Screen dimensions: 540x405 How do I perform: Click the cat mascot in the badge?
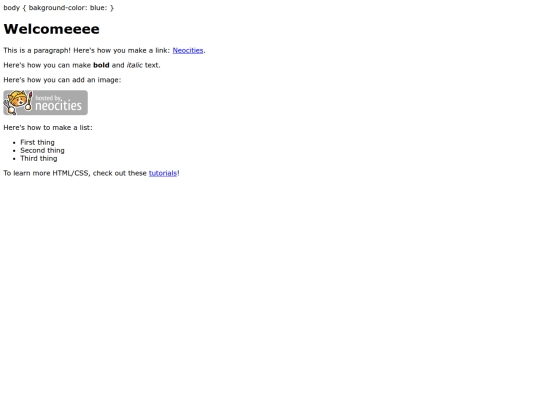pos(18,102)
